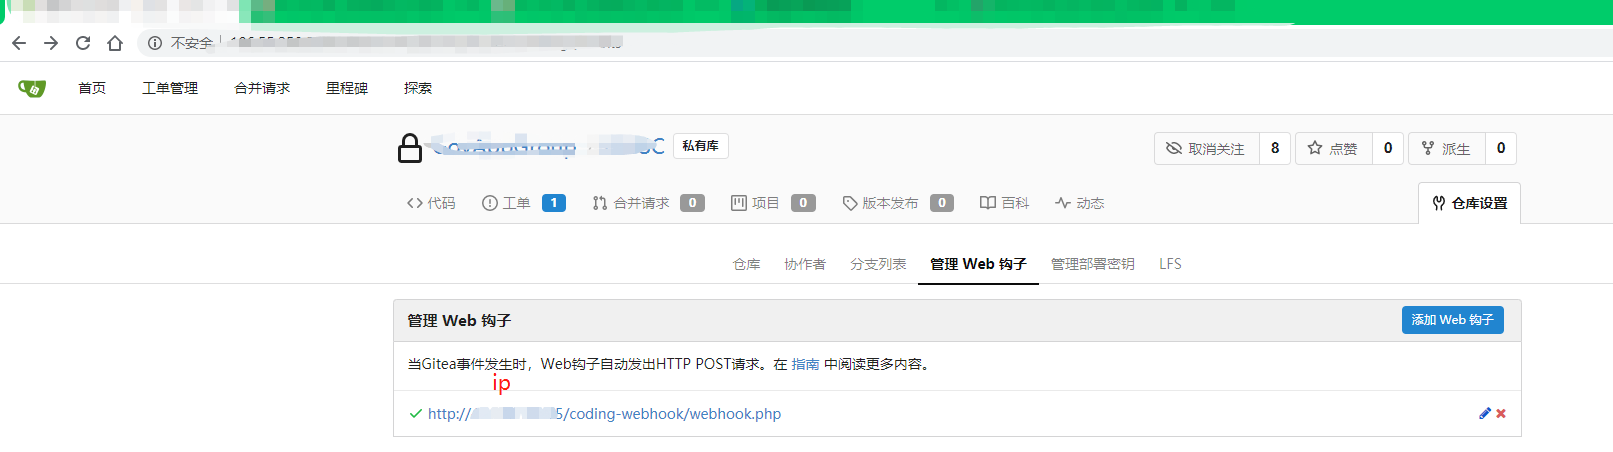Open the stargazers count next to 点赞
1613x452 pixels.
coord(1388,148)
